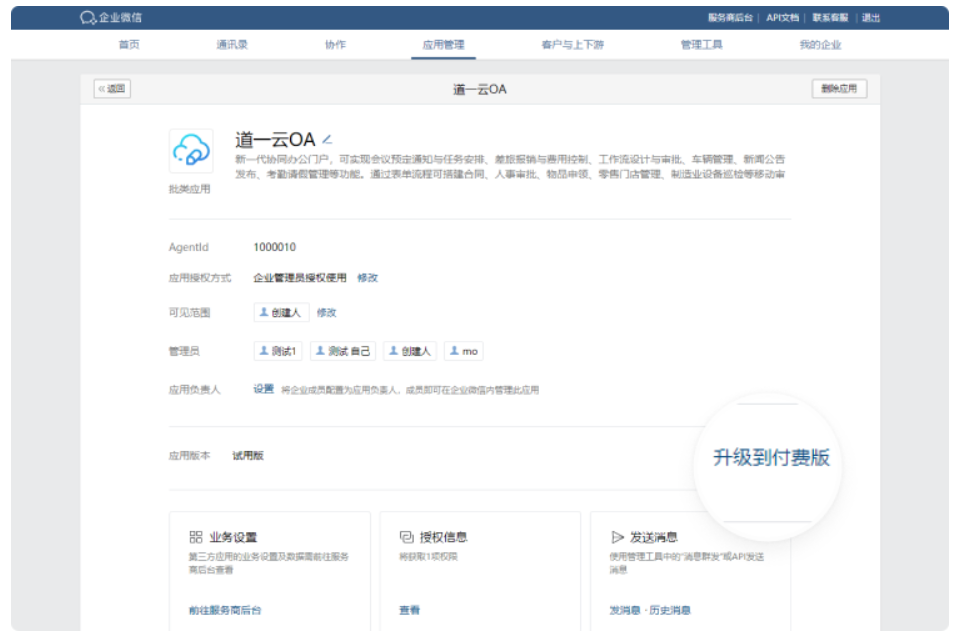The height and width of the screenshot is (641, 960).
Task: Click the 测试1 administrator tag
Action: click(278, 351)
